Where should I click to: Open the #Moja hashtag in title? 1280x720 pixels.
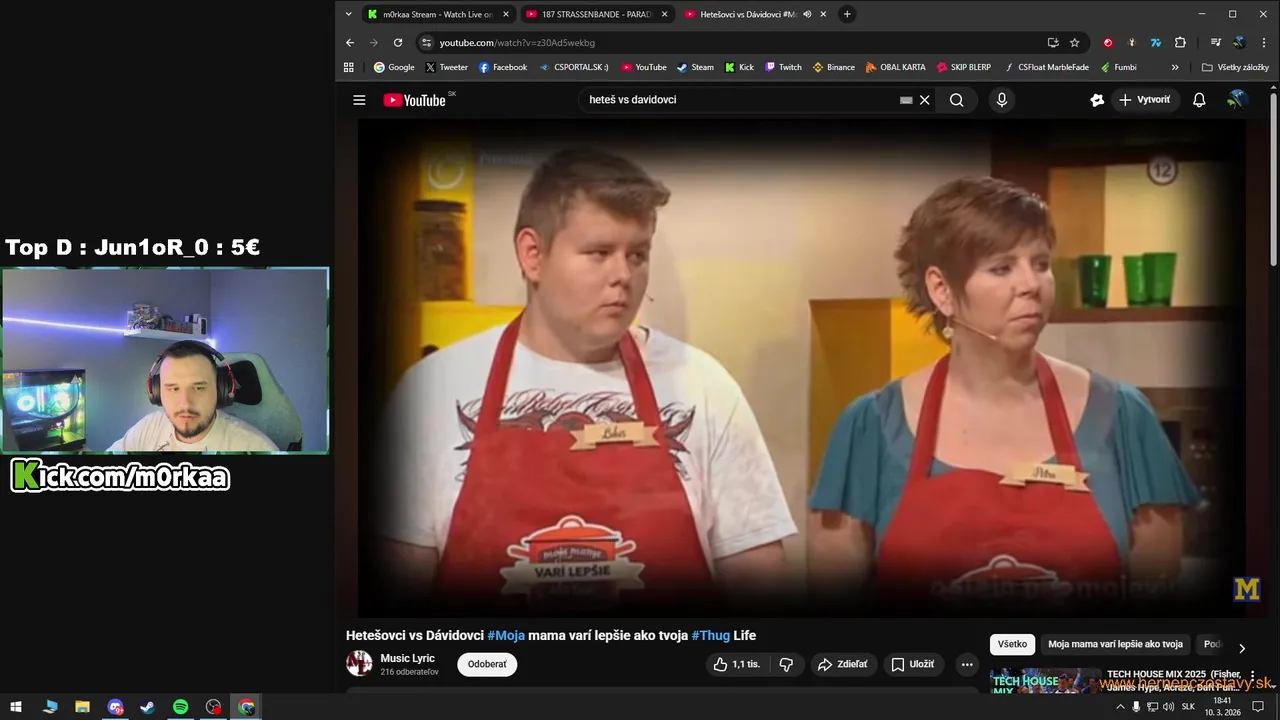coord(506,635)
